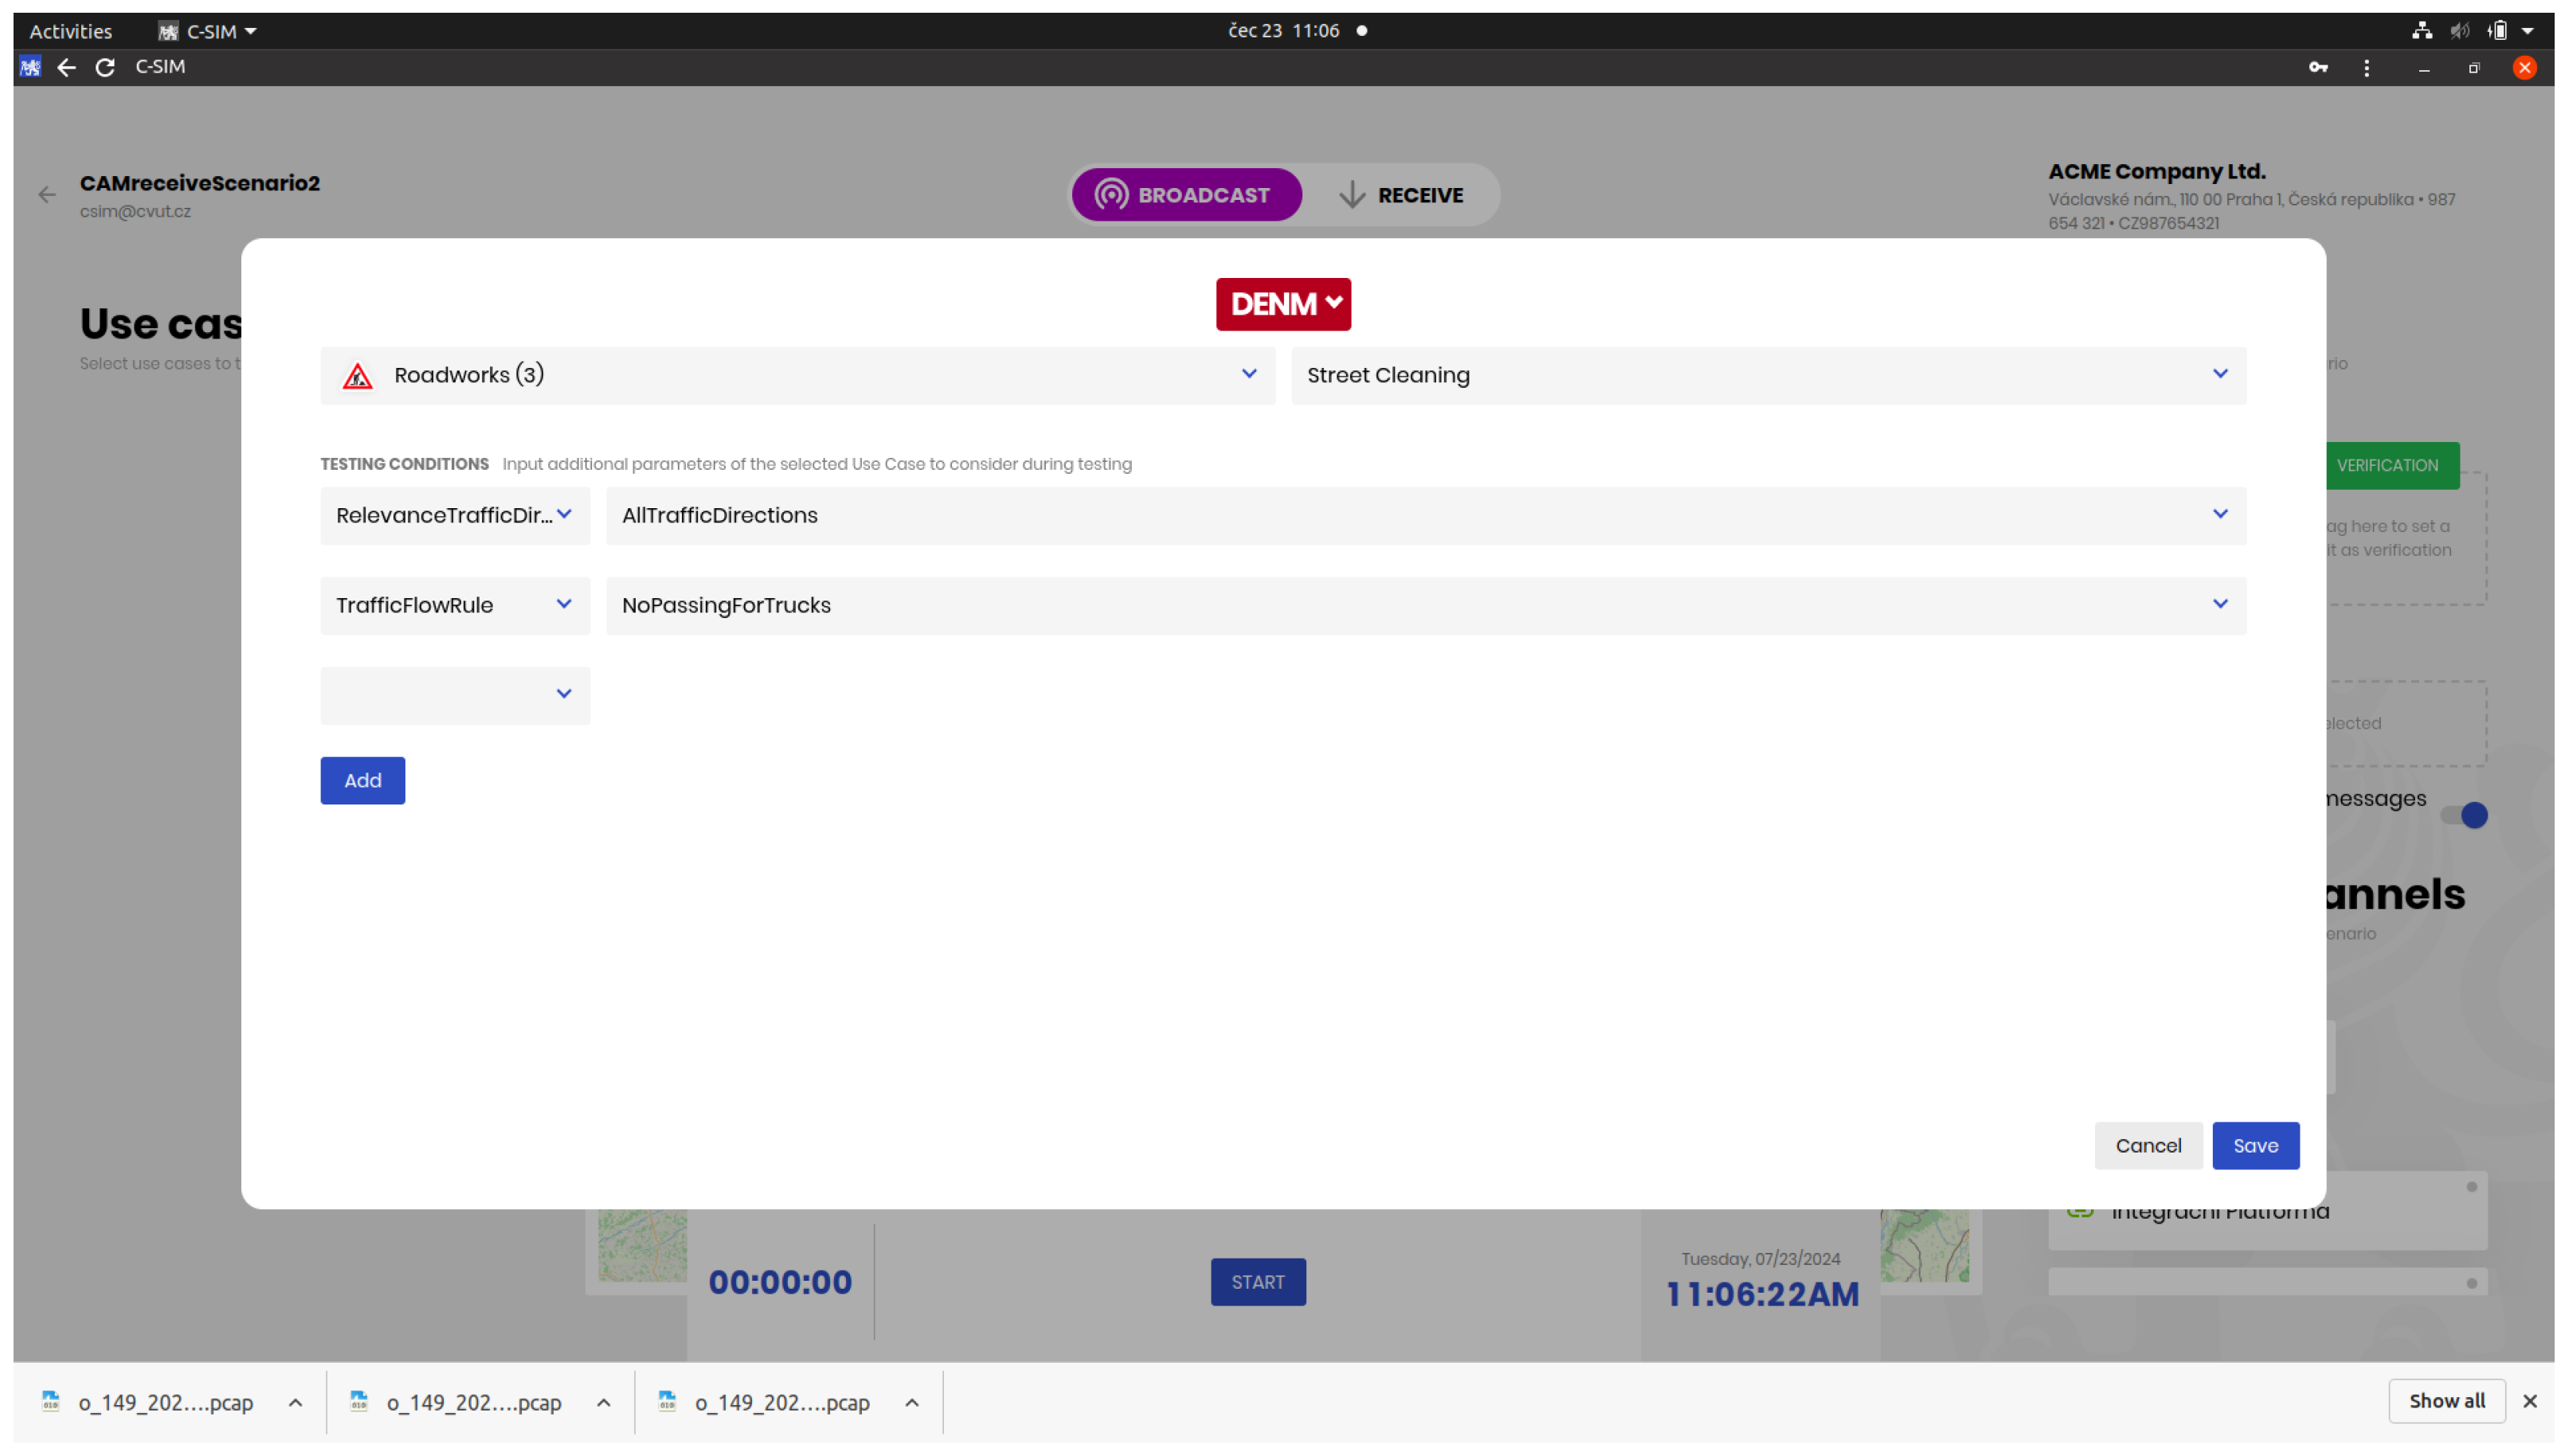Open the password key icon
Image resolution: width=2565 pixels, height=1456 pixels.
pos(2317,67)
